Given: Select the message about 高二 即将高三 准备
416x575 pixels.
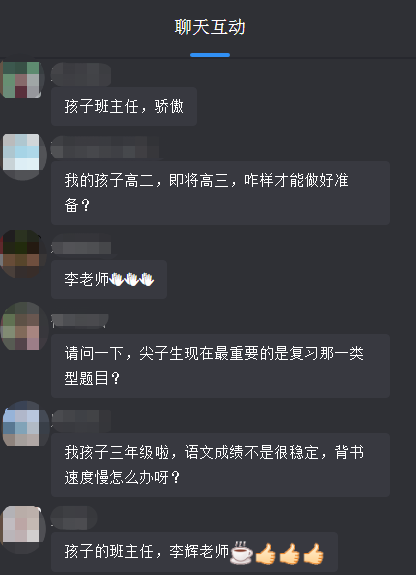Looking at the screenshot, I should click(x=220, y=193).
